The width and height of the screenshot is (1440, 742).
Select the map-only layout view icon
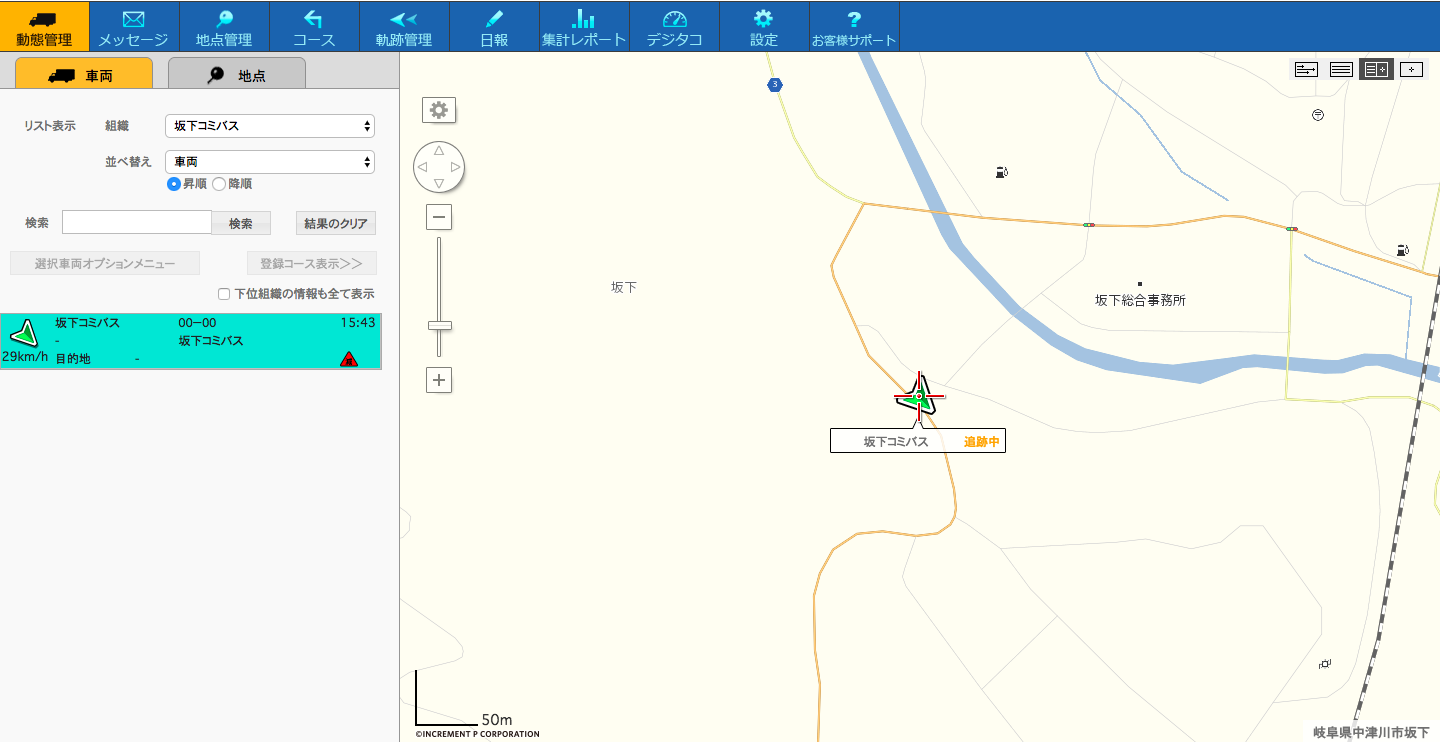point(1411,69)
